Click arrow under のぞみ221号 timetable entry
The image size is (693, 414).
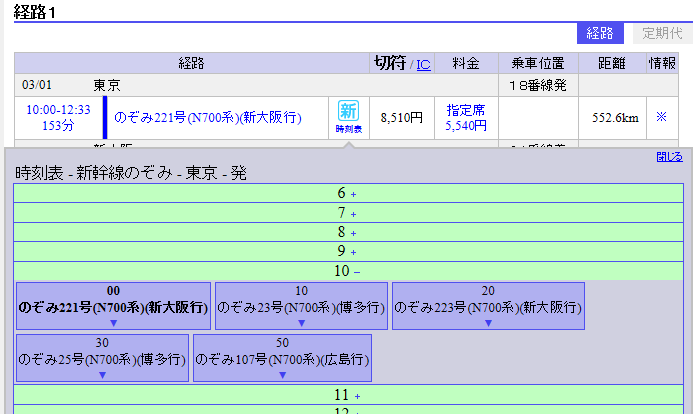tap(113, 323)
